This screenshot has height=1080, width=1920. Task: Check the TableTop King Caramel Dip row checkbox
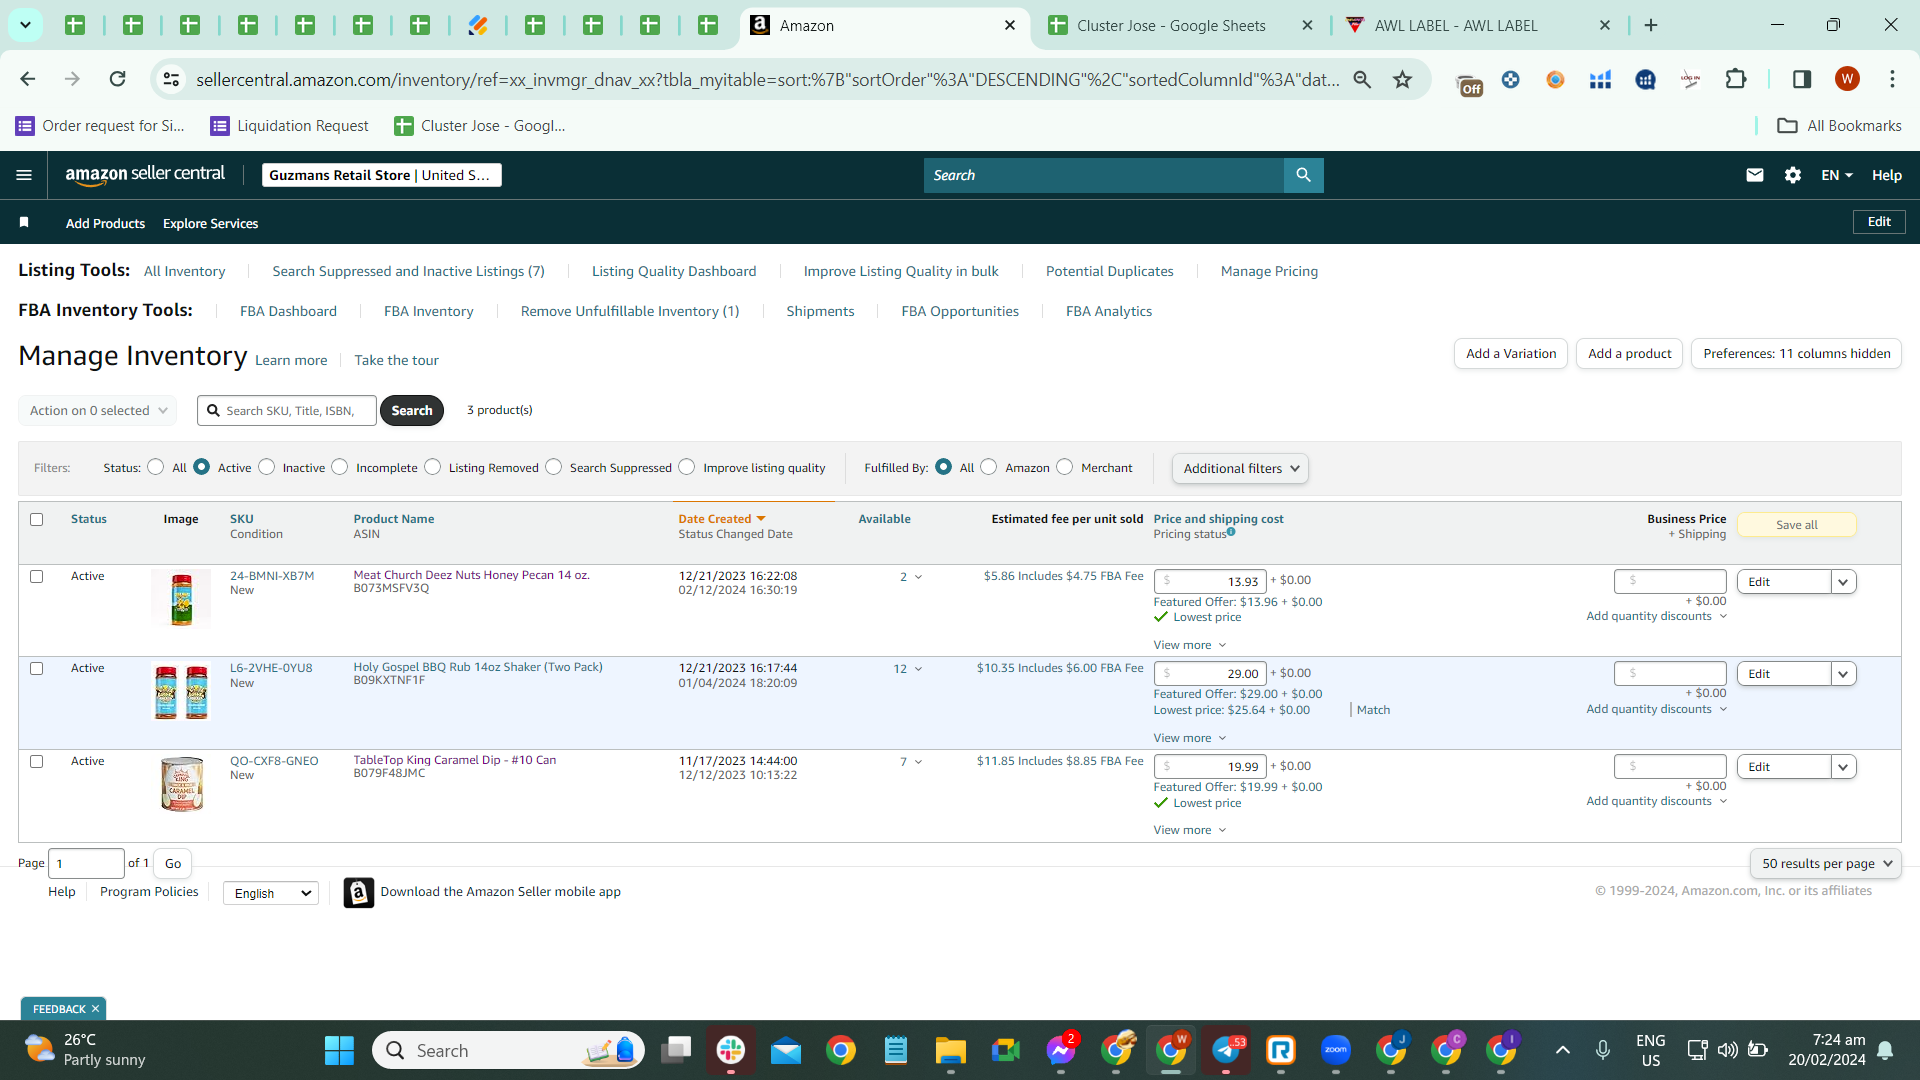click(x=37, y=761)
